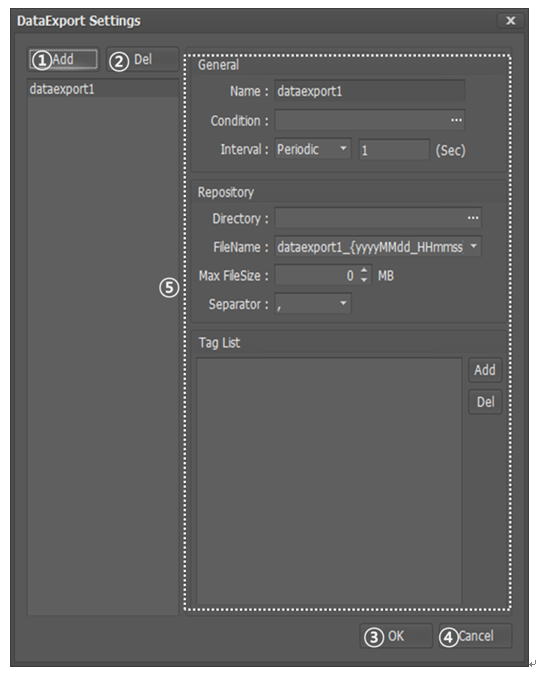543x676 pixels.
Task: Click the Add button above export list
Action: [63, 59]
